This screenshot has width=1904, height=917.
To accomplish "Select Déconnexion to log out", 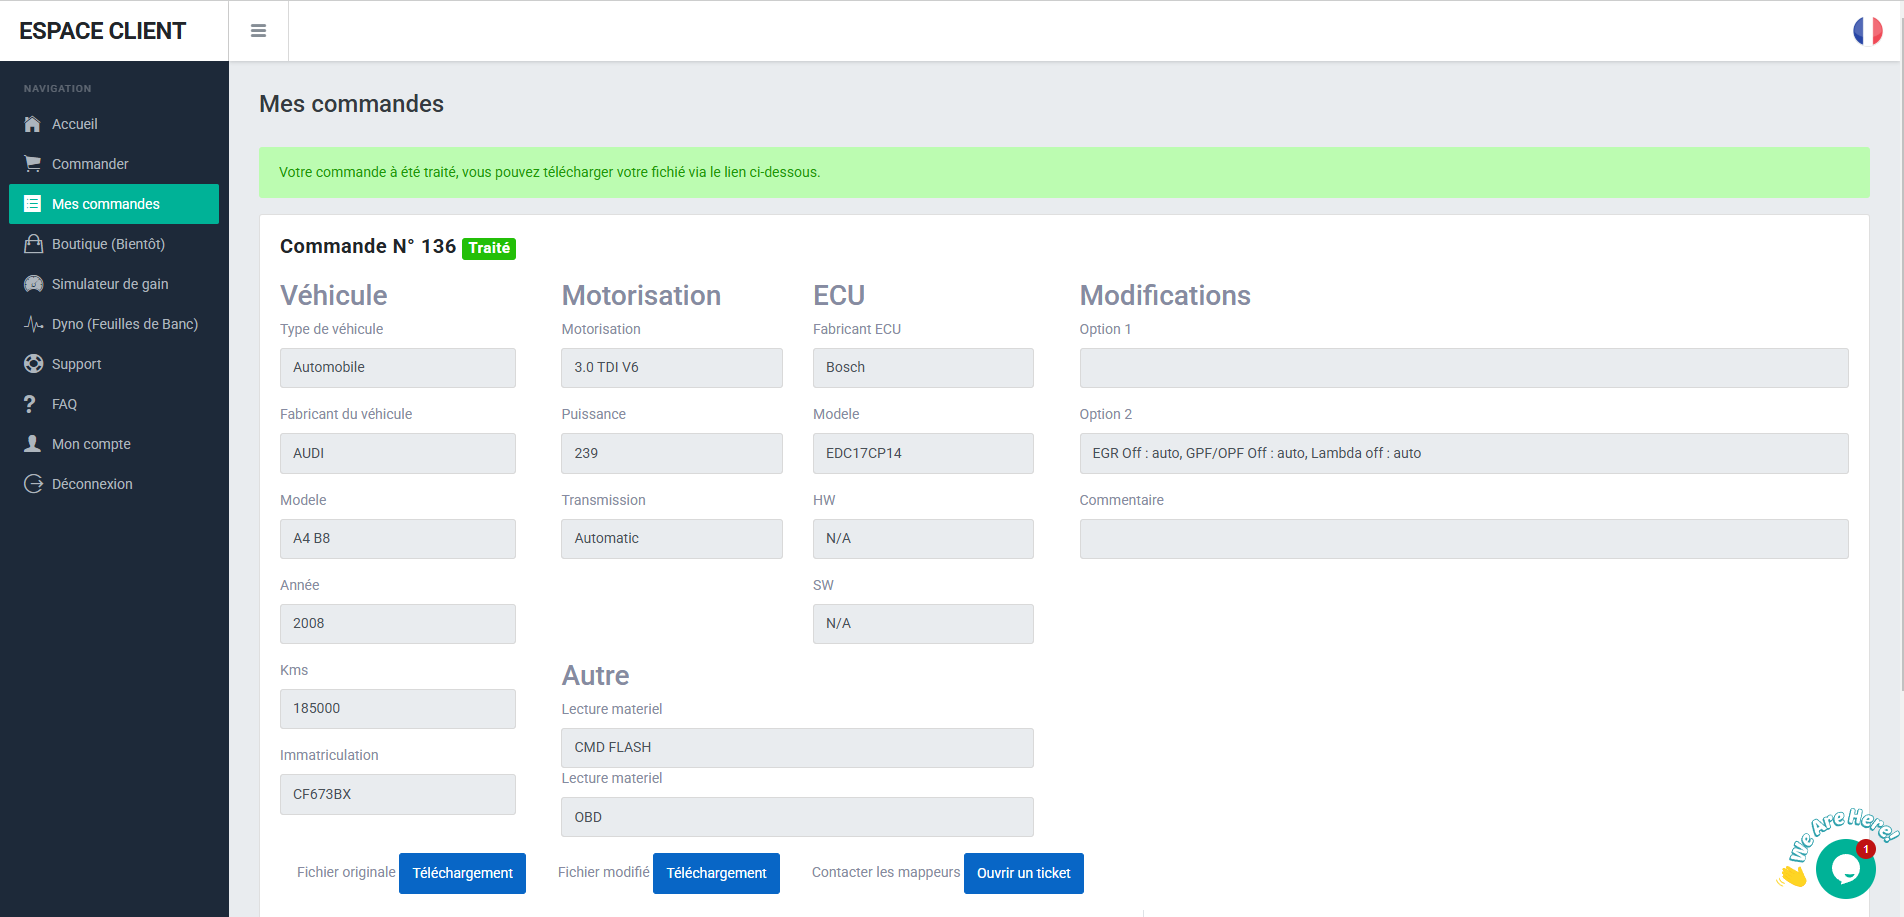I will tap(92, 484).
